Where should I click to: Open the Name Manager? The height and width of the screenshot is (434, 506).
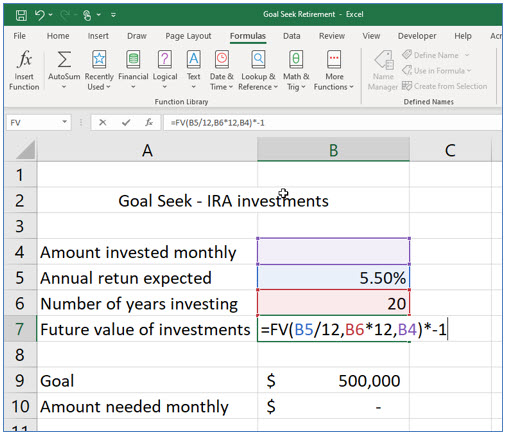click(x=383, y=70)
